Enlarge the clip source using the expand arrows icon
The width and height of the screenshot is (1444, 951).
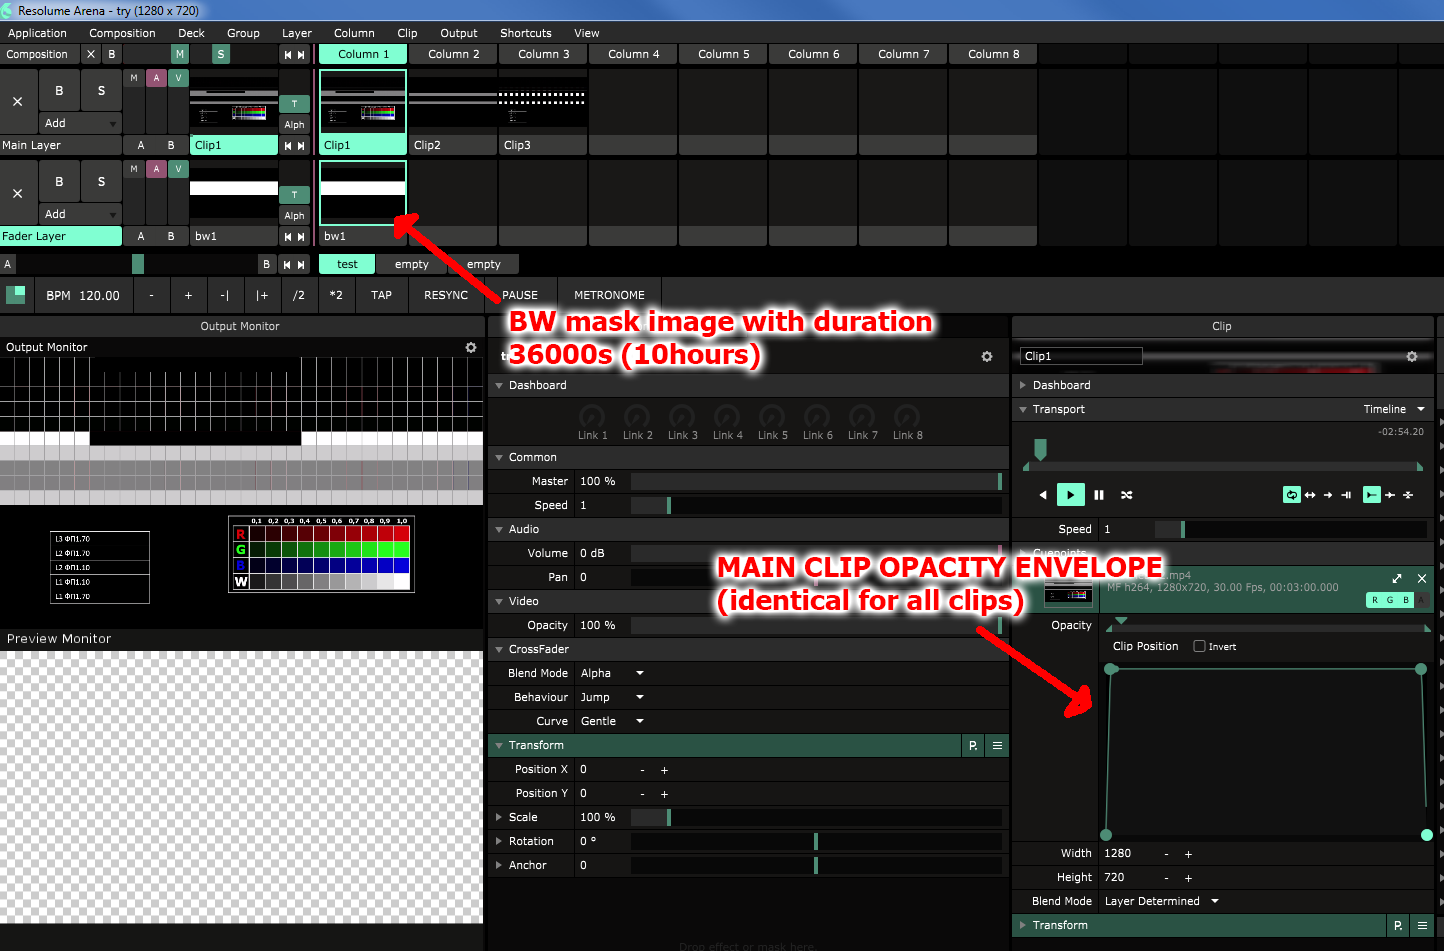pyautogui.click(x=1396, y=579)
